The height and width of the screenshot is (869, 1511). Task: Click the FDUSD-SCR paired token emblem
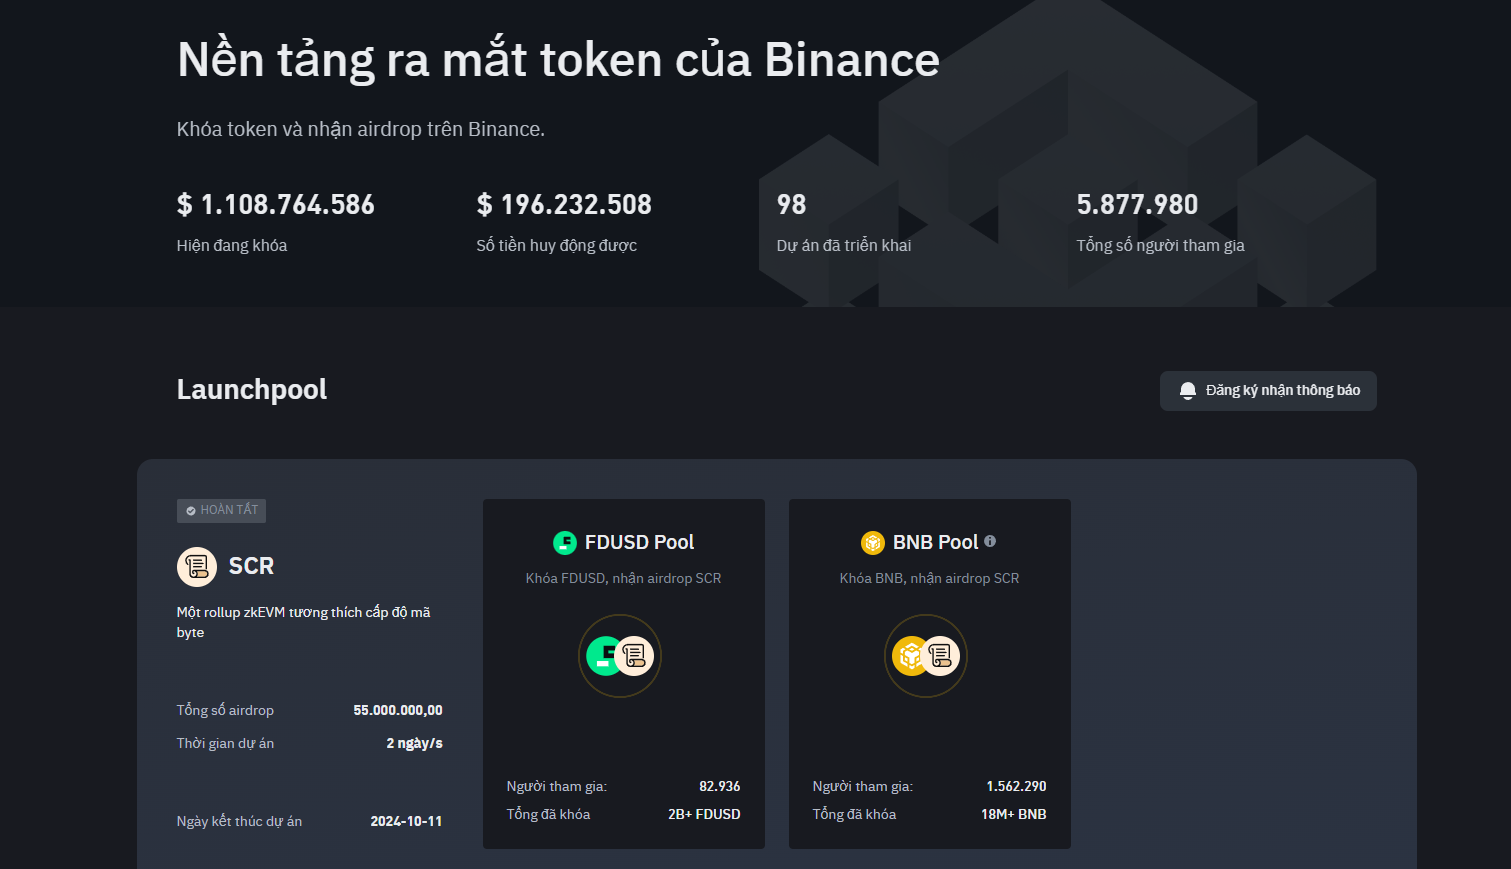coord(620,656)
